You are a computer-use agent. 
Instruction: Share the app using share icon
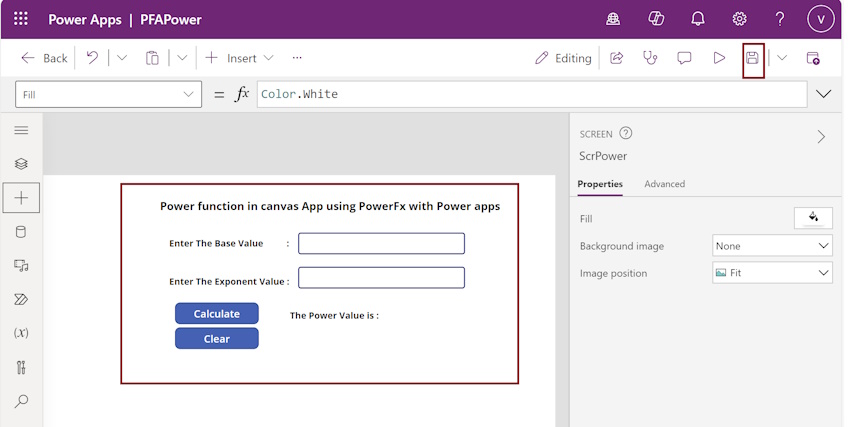[x=617, y=58]
